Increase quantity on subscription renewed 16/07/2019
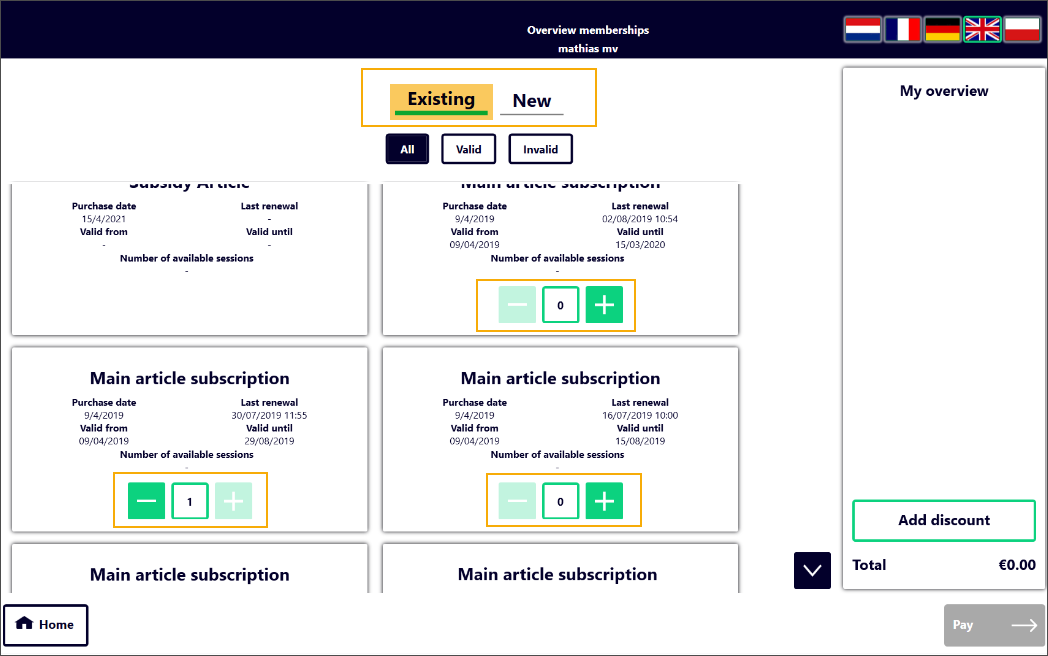 tap(604, 501)
